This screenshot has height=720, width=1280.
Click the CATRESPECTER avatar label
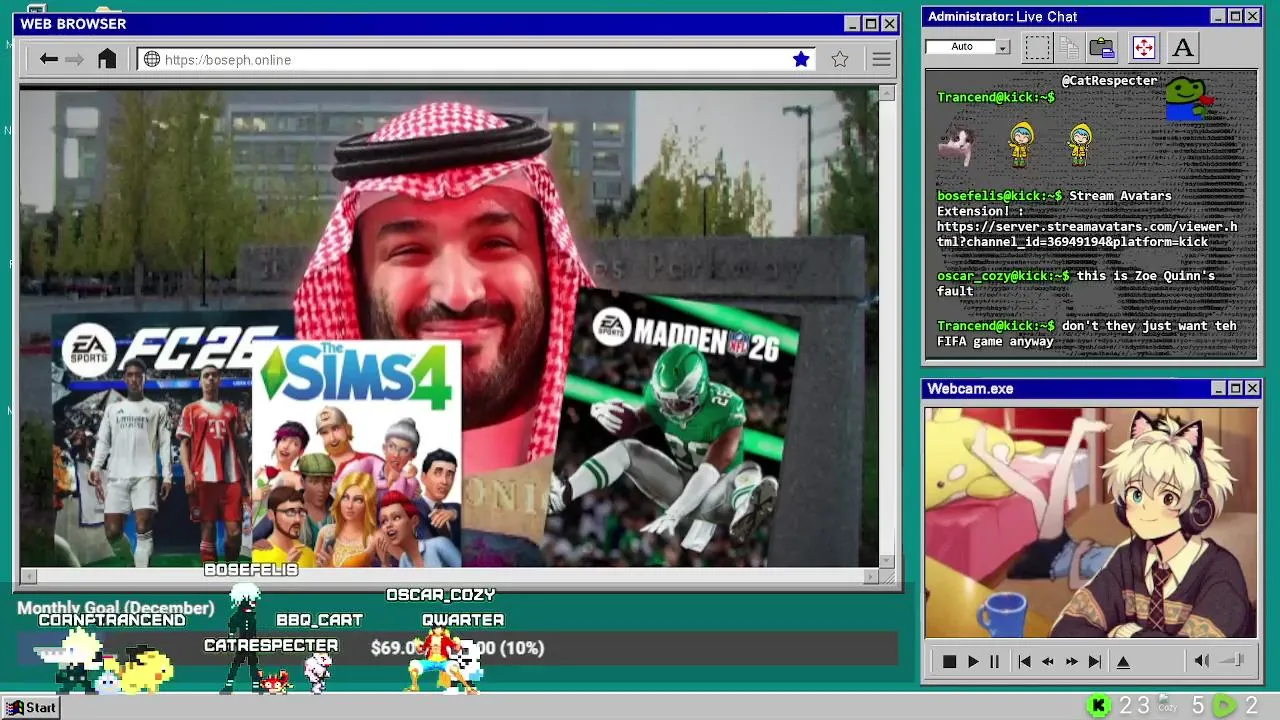tap(271, 646)
